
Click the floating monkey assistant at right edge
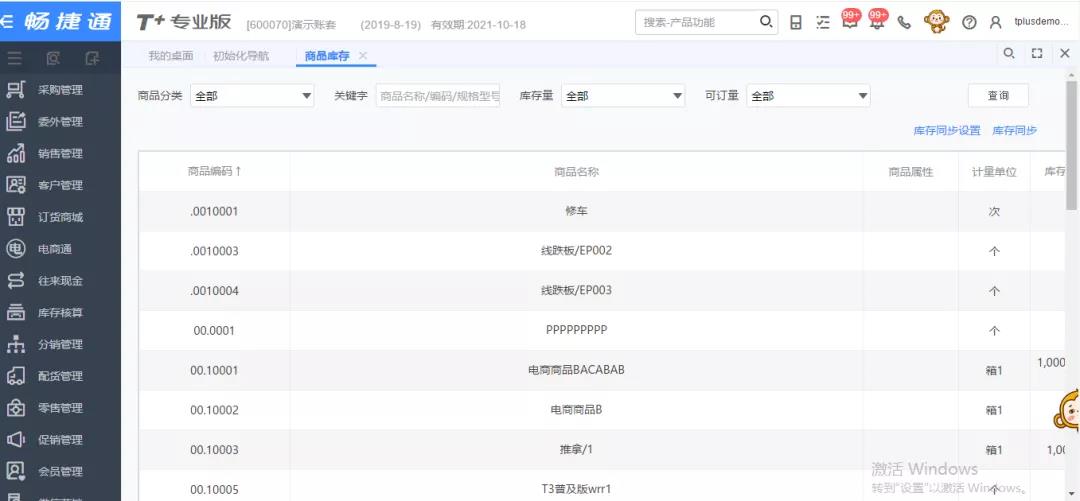[x=1066, y=411]
